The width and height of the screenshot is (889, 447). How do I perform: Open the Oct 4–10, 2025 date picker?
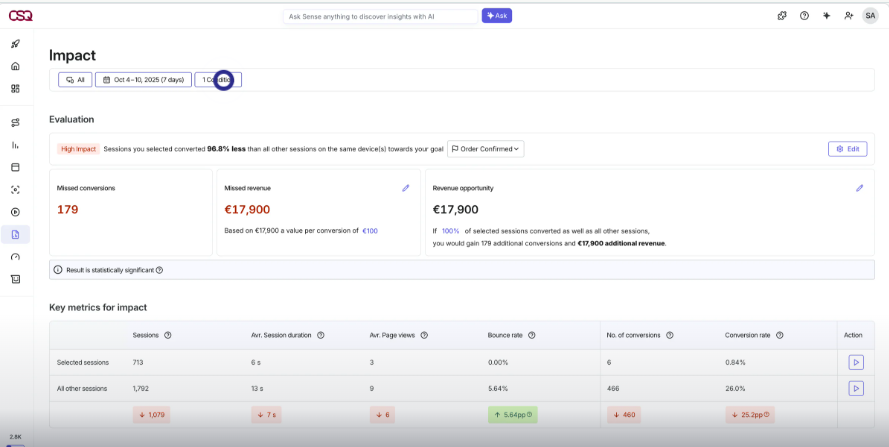click(143, 80)
